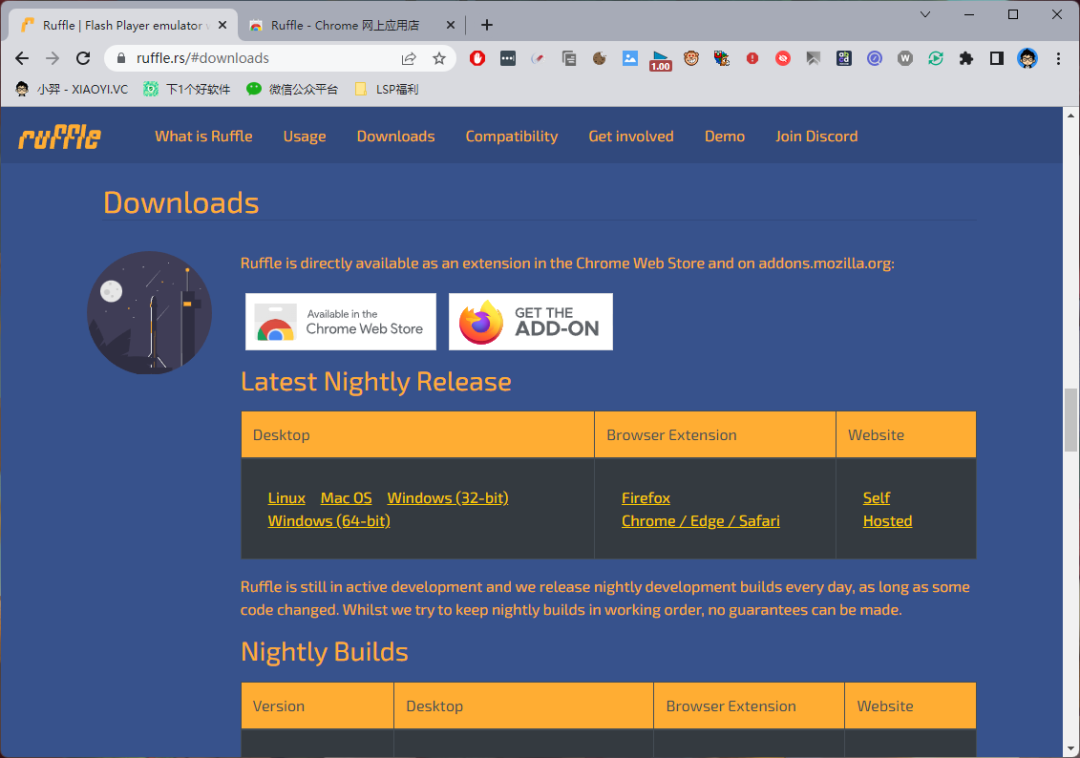Viewport: 1080px width, 758px height.
Task: Click the Chrome Web Store badge
Action: click(x=341, y=322)
